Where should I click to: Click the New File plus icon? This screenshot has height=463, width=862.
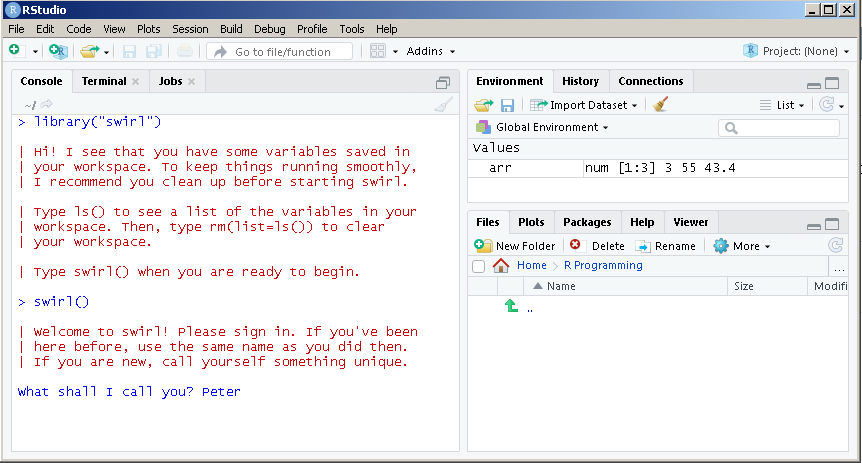[15, 51]
